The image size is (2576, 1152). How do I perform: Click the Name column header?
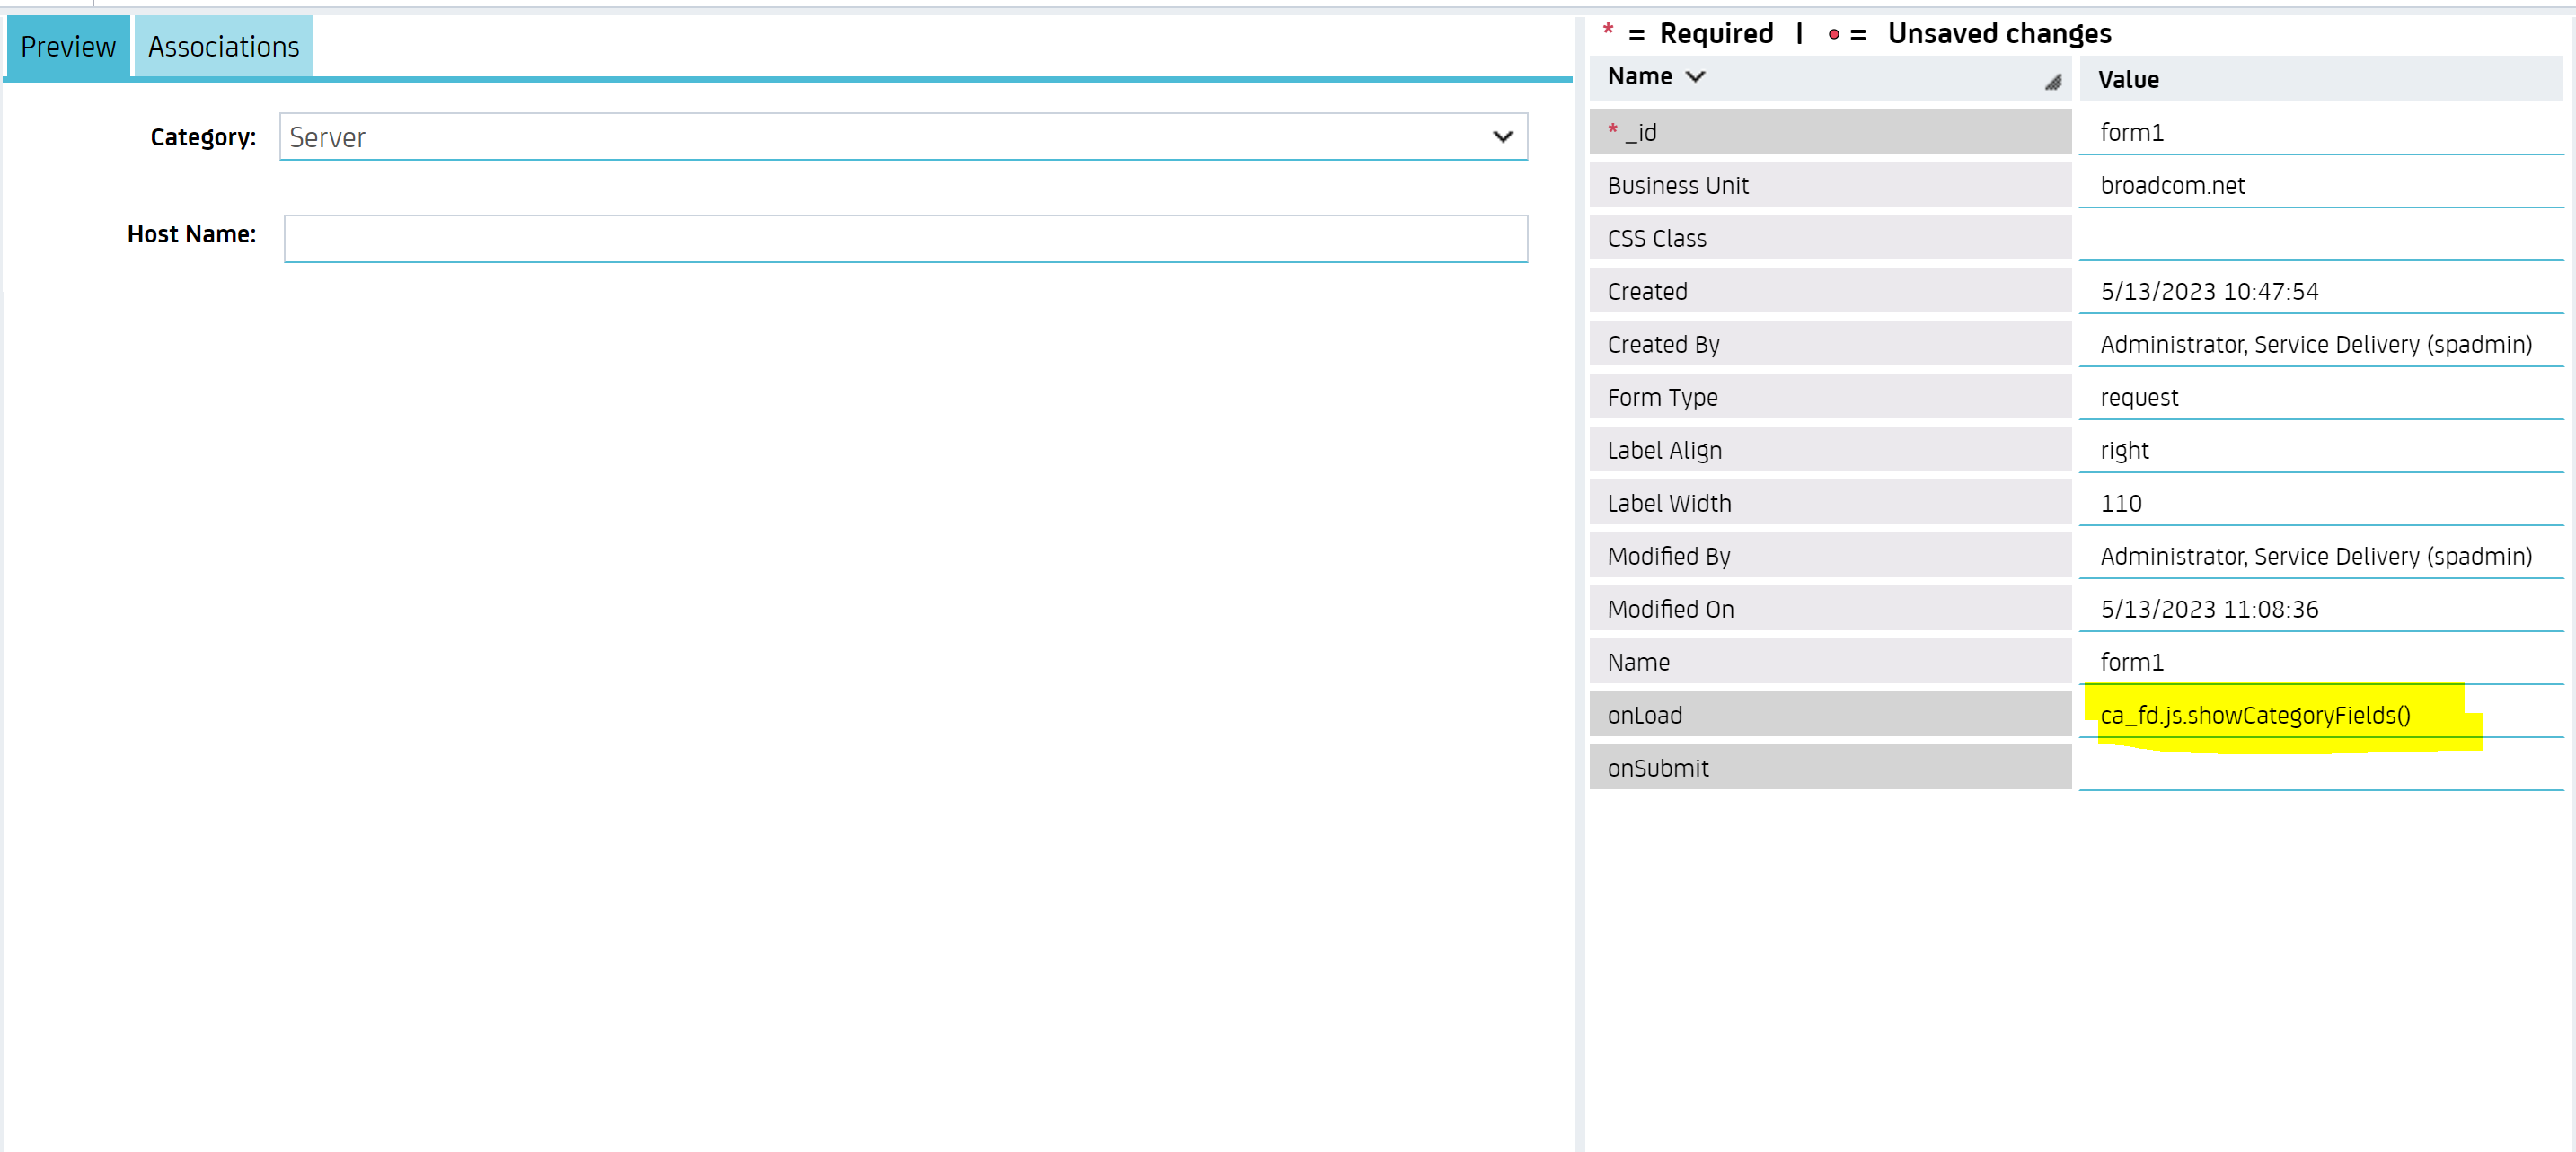pyautogui.click(x=1640, y=76)
